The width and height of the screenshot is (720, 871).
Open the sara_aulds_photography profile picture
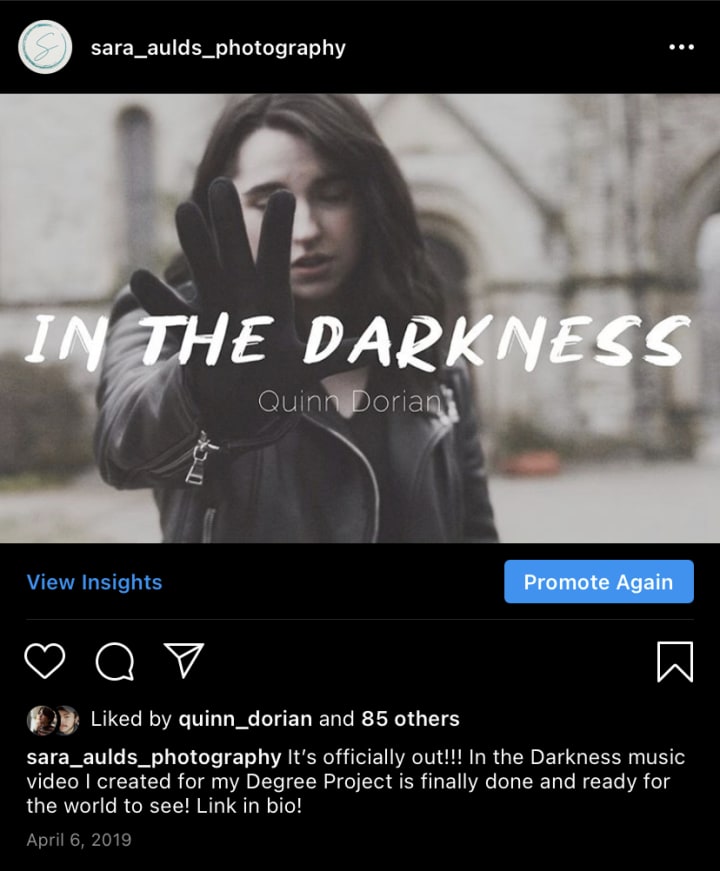(x=45, y=47)
